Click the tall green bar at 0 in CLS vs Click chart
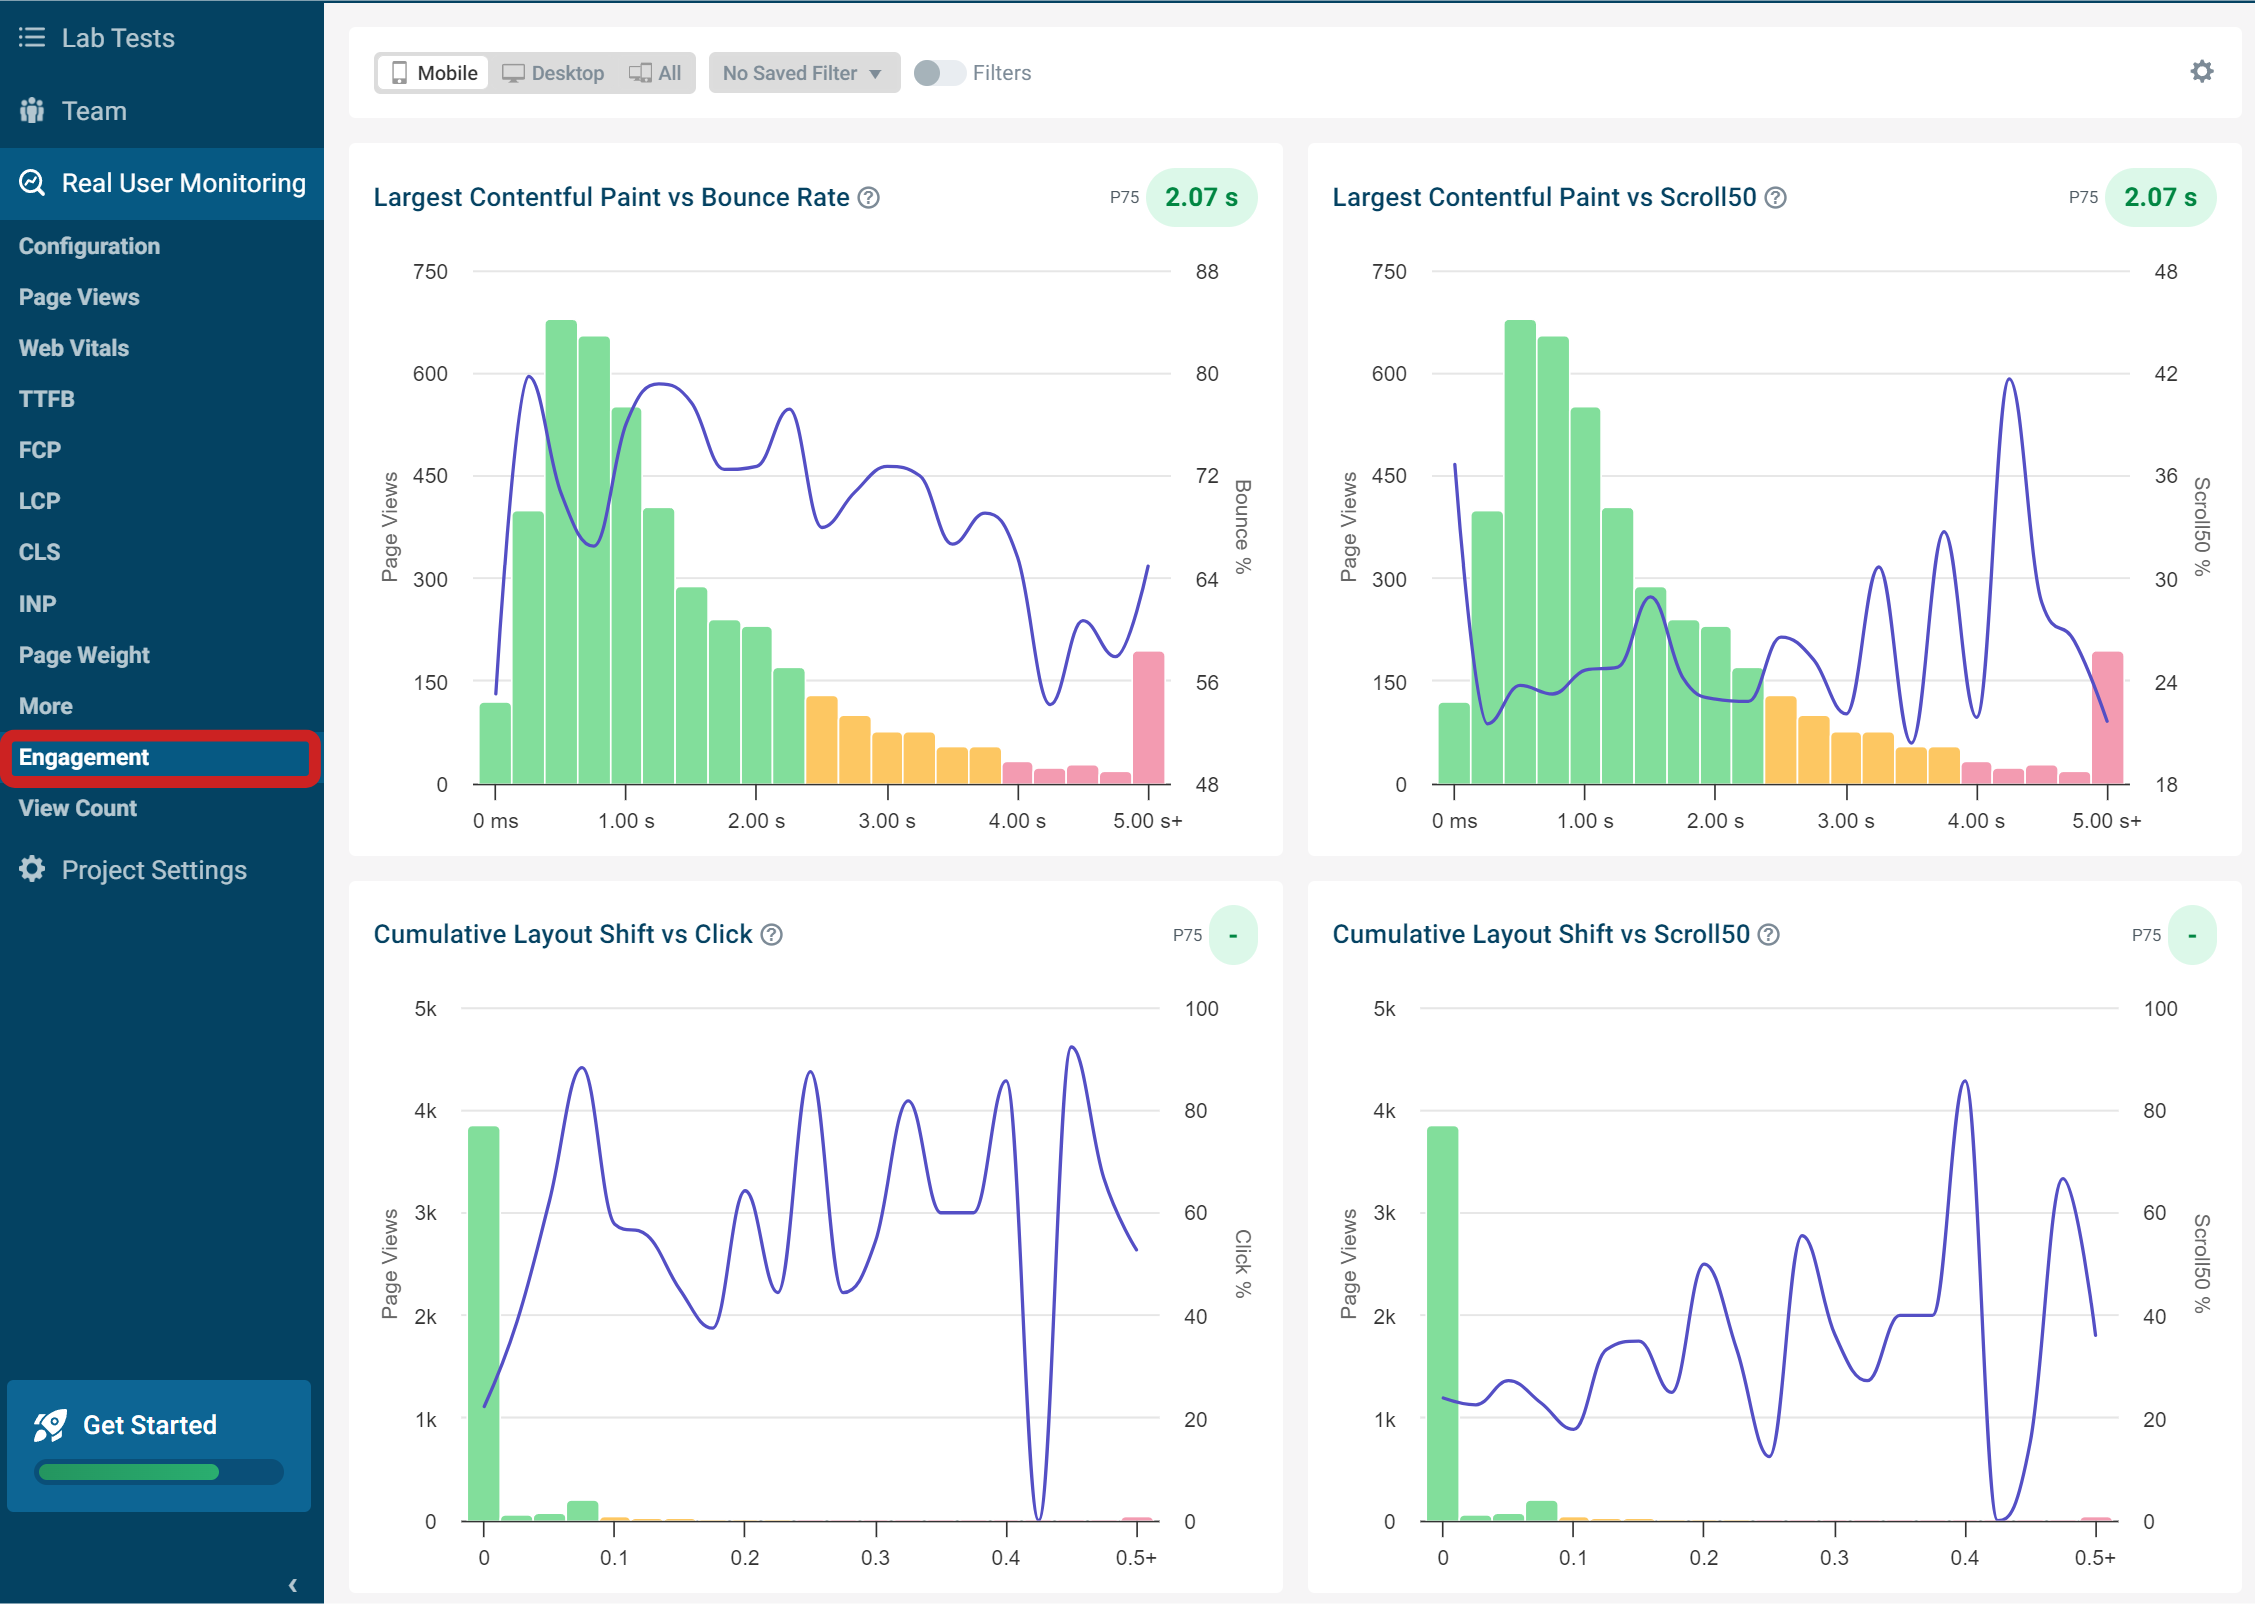This screenshot has height=1604, width=2255. 484,1324
